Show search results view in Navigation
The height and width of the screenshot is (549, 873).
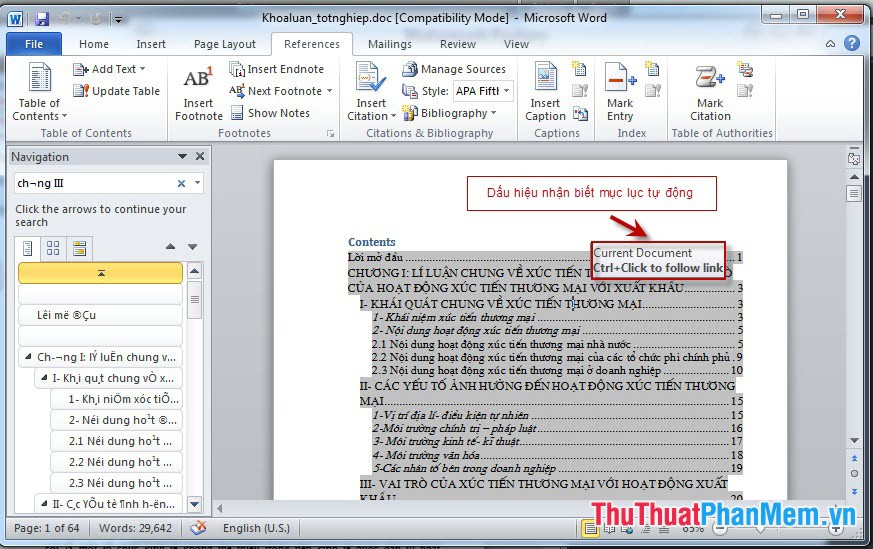tap(79, 248)
